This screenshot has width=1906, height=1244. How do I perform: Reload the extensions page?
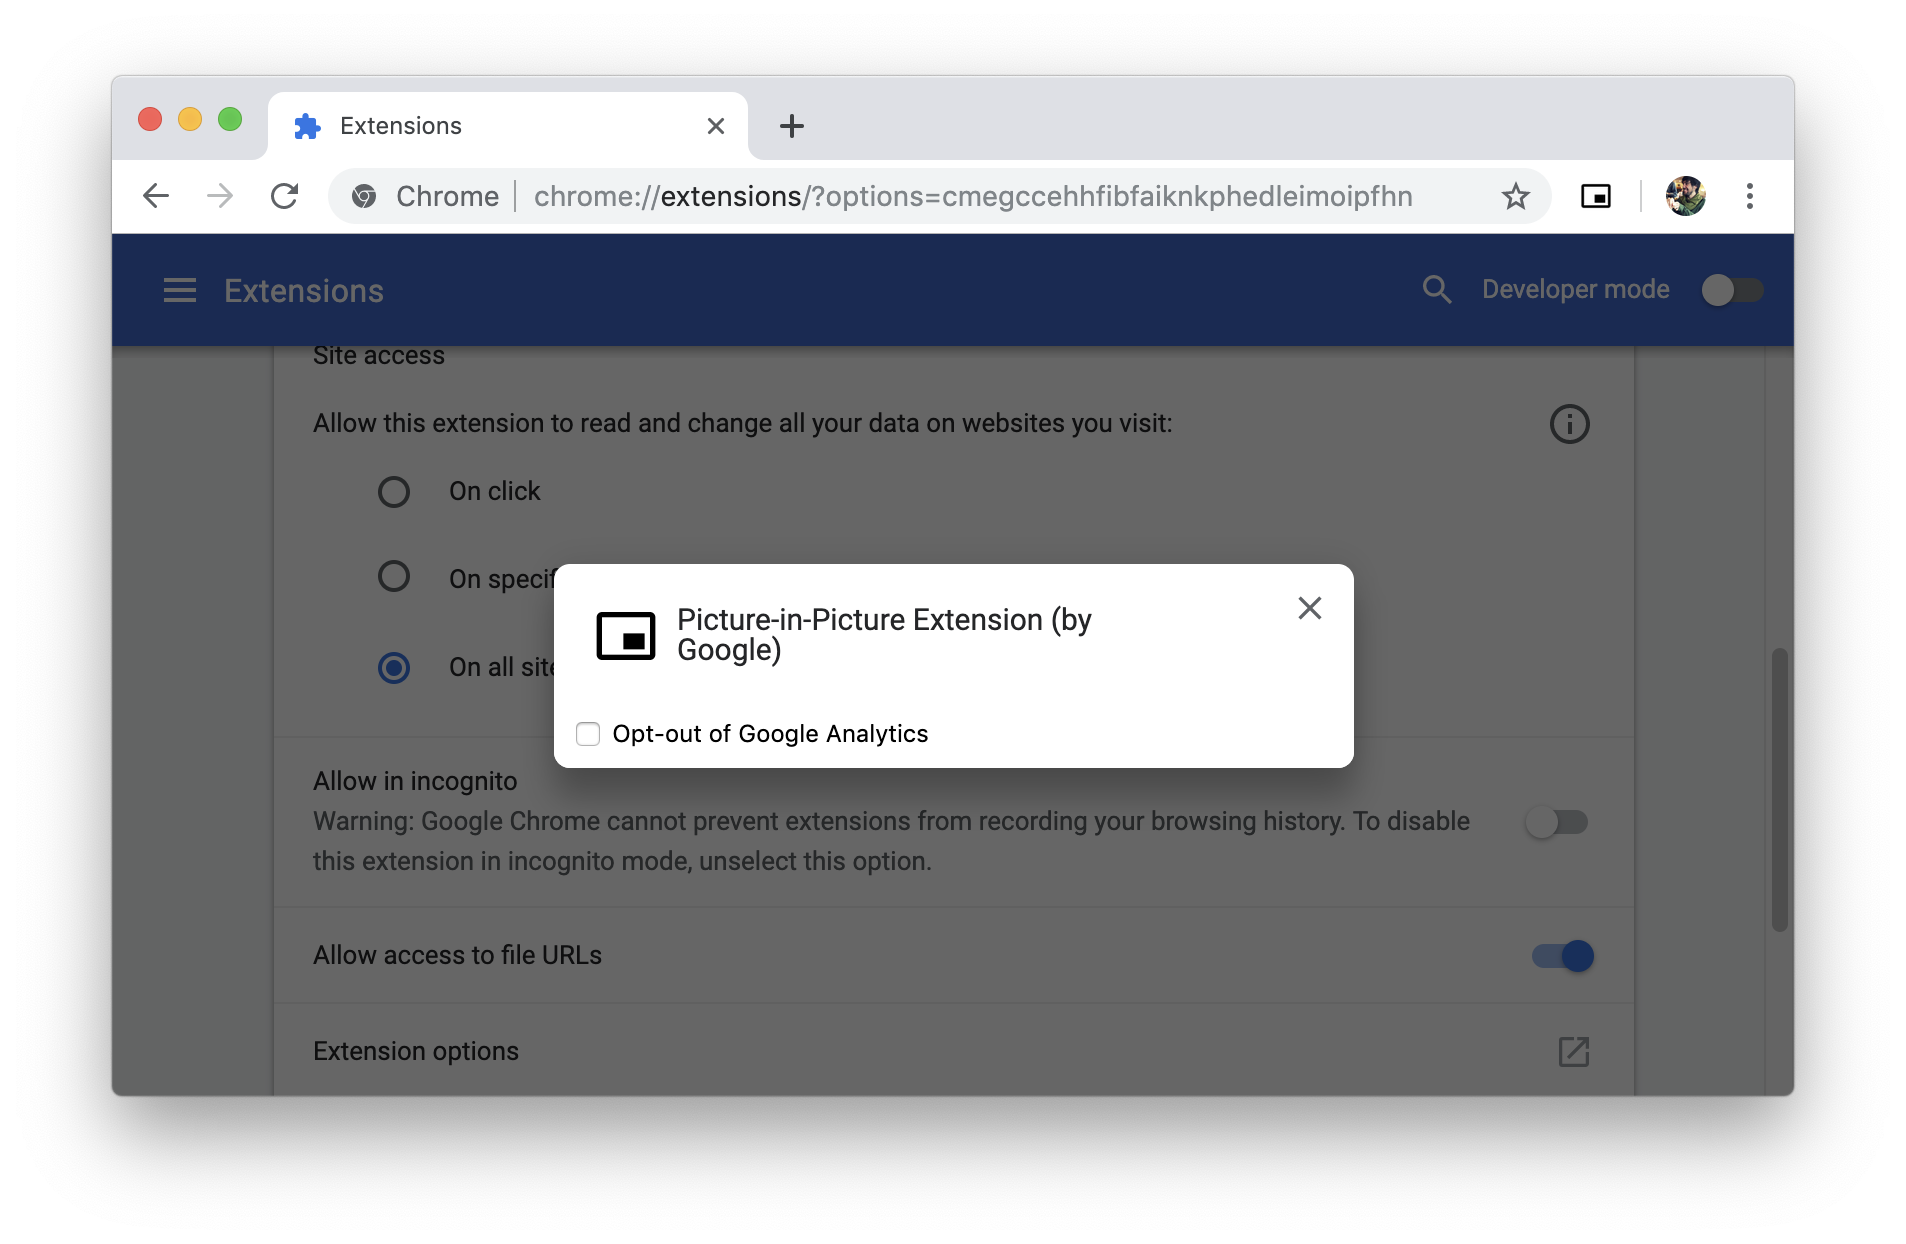285,196
